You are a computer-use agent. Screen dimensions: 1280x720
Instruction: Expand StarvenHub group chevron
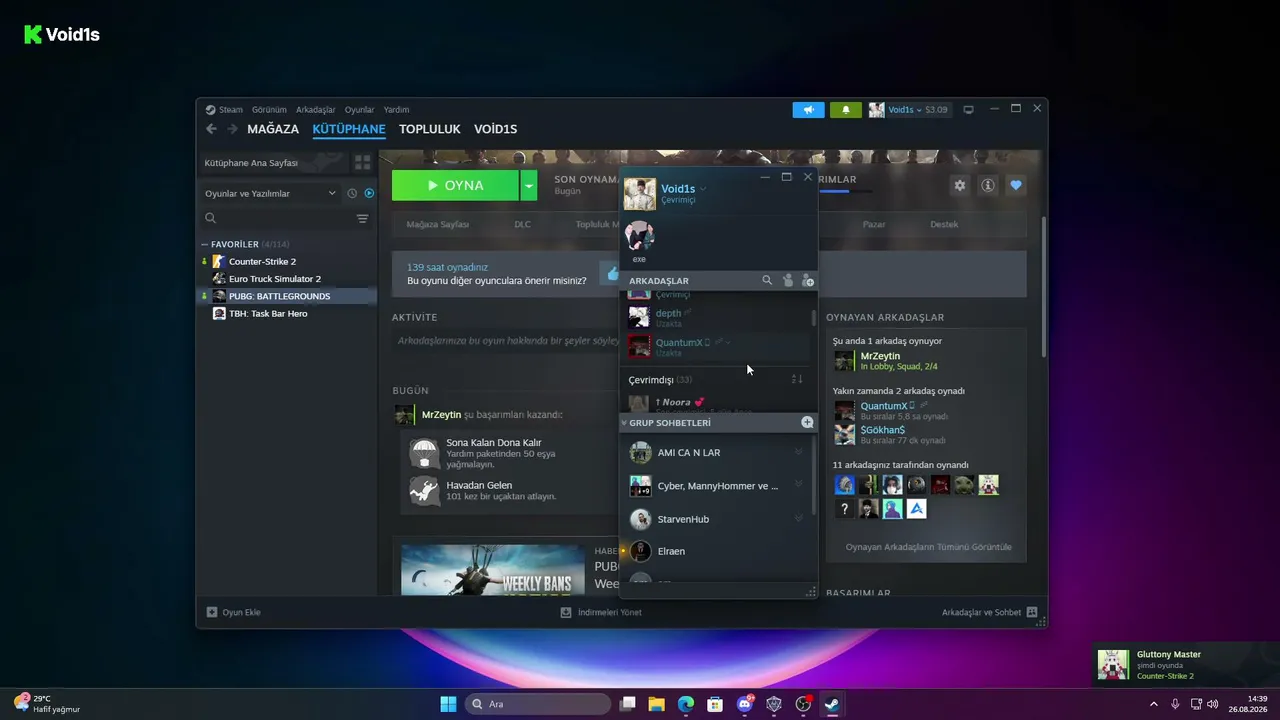pyautogui.click(x=798, y=519)
